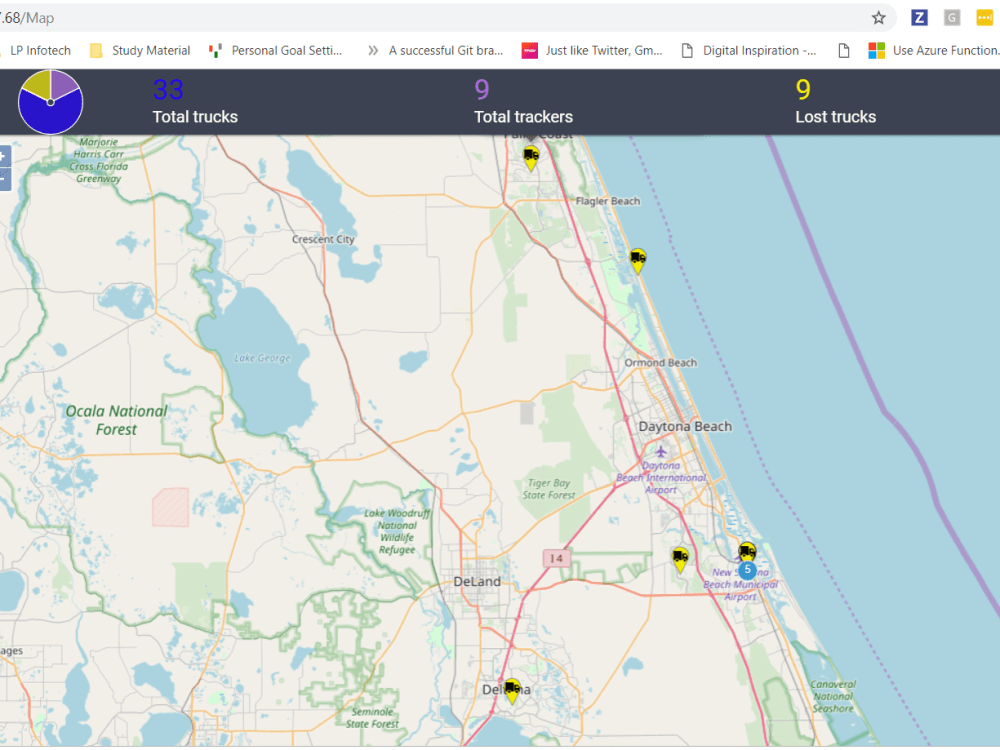Click the I4 highway shield

556,559
